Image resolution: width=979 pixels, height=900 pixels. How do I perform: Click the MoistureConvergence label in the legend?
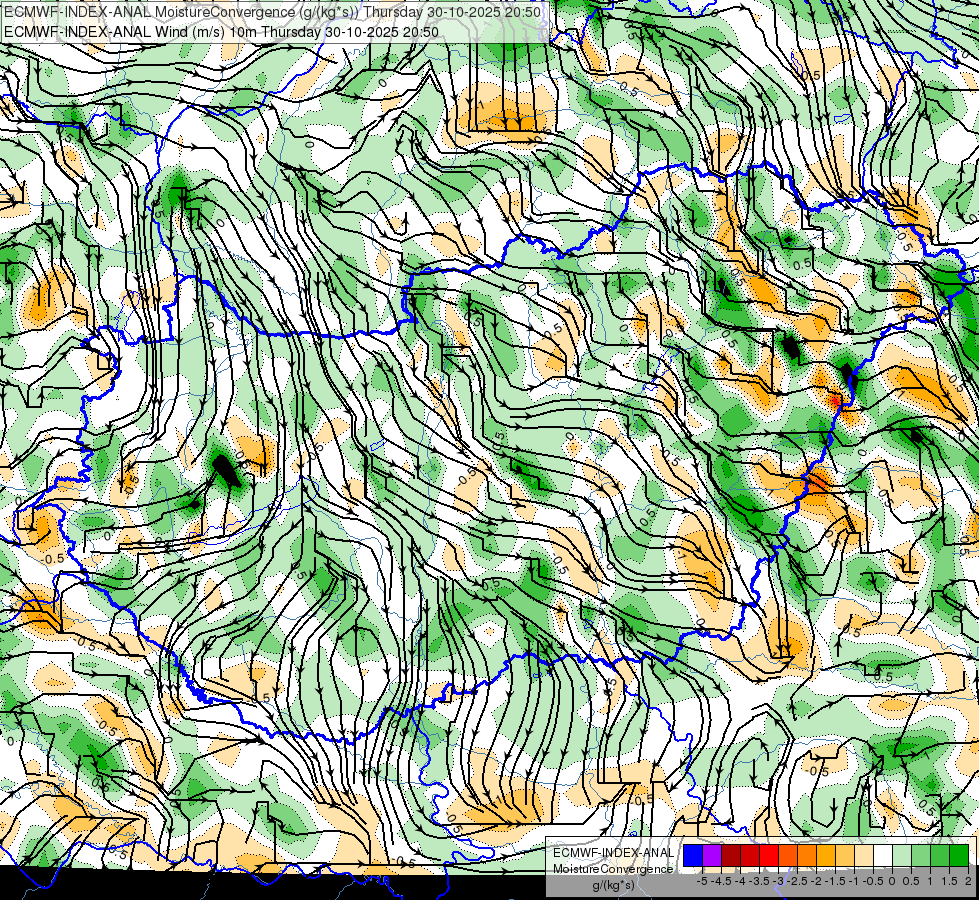[613, 869]
